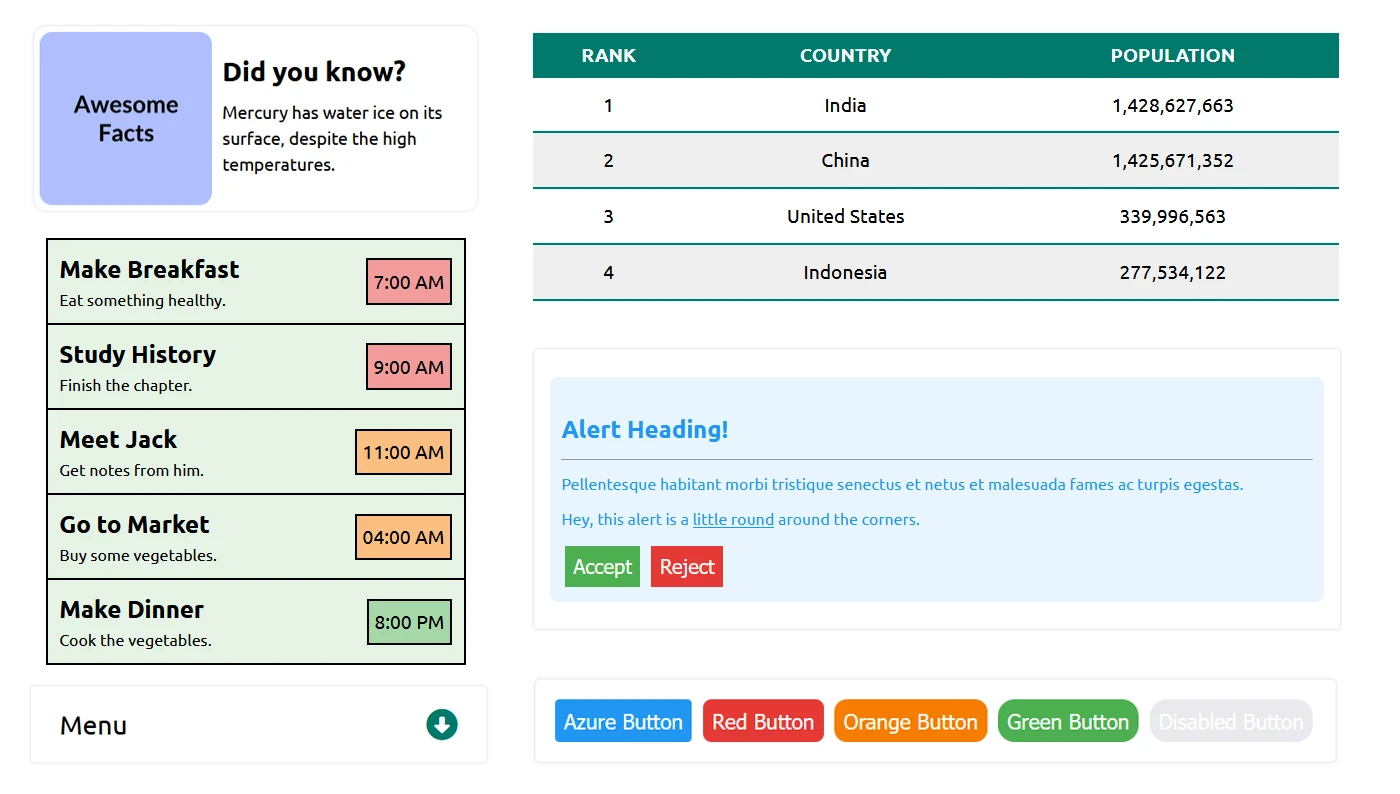The height and width of the screenshot is (794, 1400).
Task: Click the POPULATION column header
Action: (x=1172, y=56)
